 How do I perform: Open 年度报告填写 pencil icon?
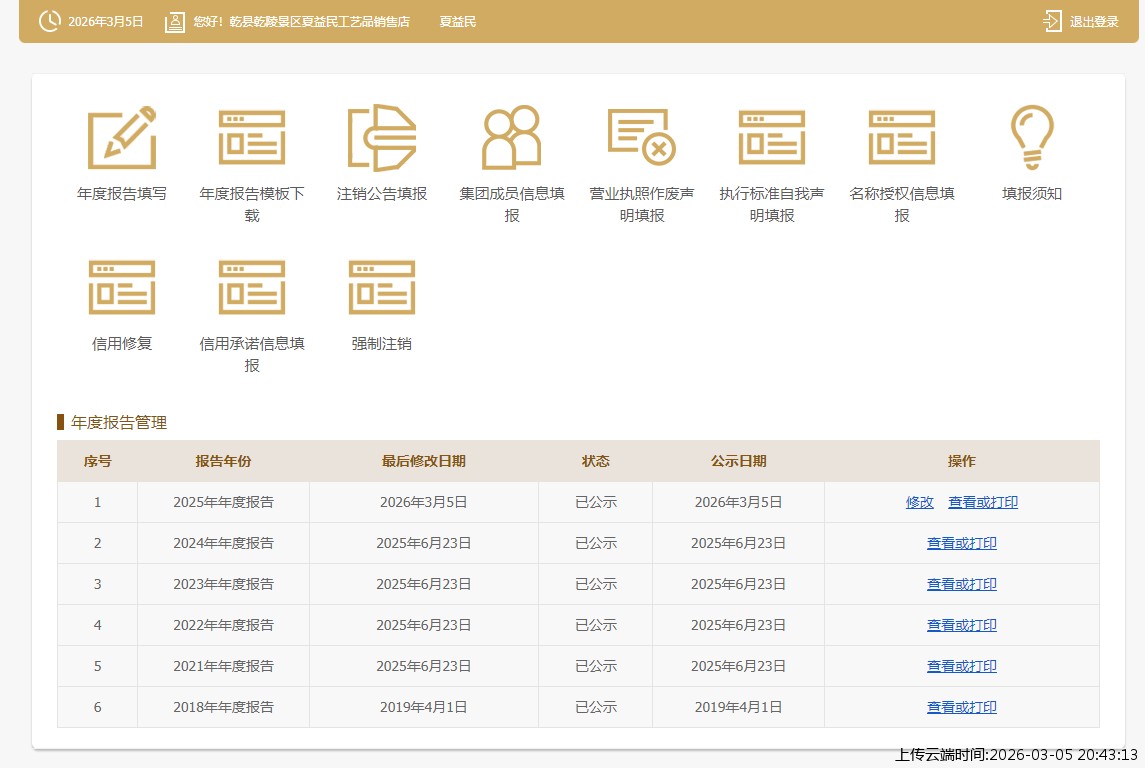coord(122,138)
